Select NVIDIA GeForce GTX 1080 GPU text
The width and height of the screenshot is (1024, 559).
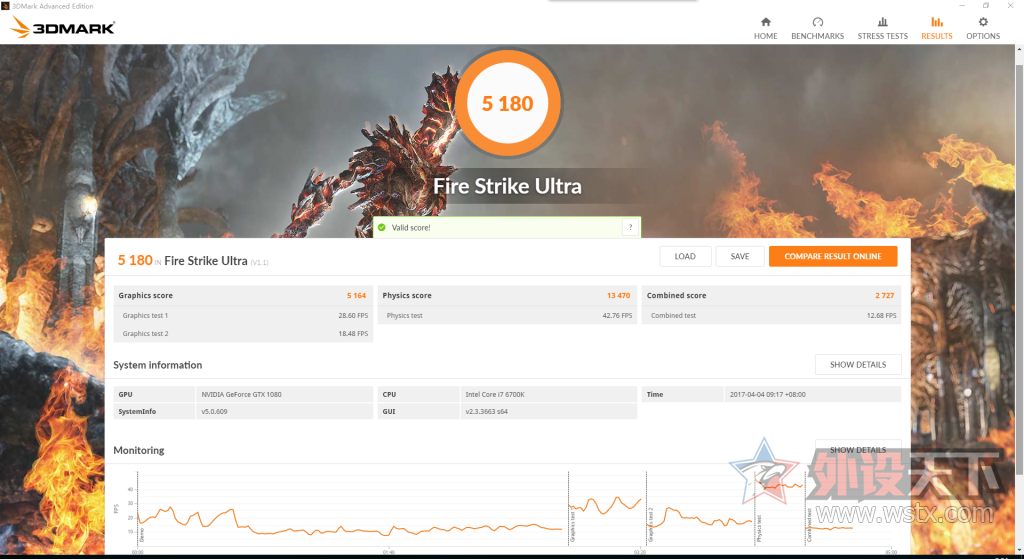click(x=241, y=394)
